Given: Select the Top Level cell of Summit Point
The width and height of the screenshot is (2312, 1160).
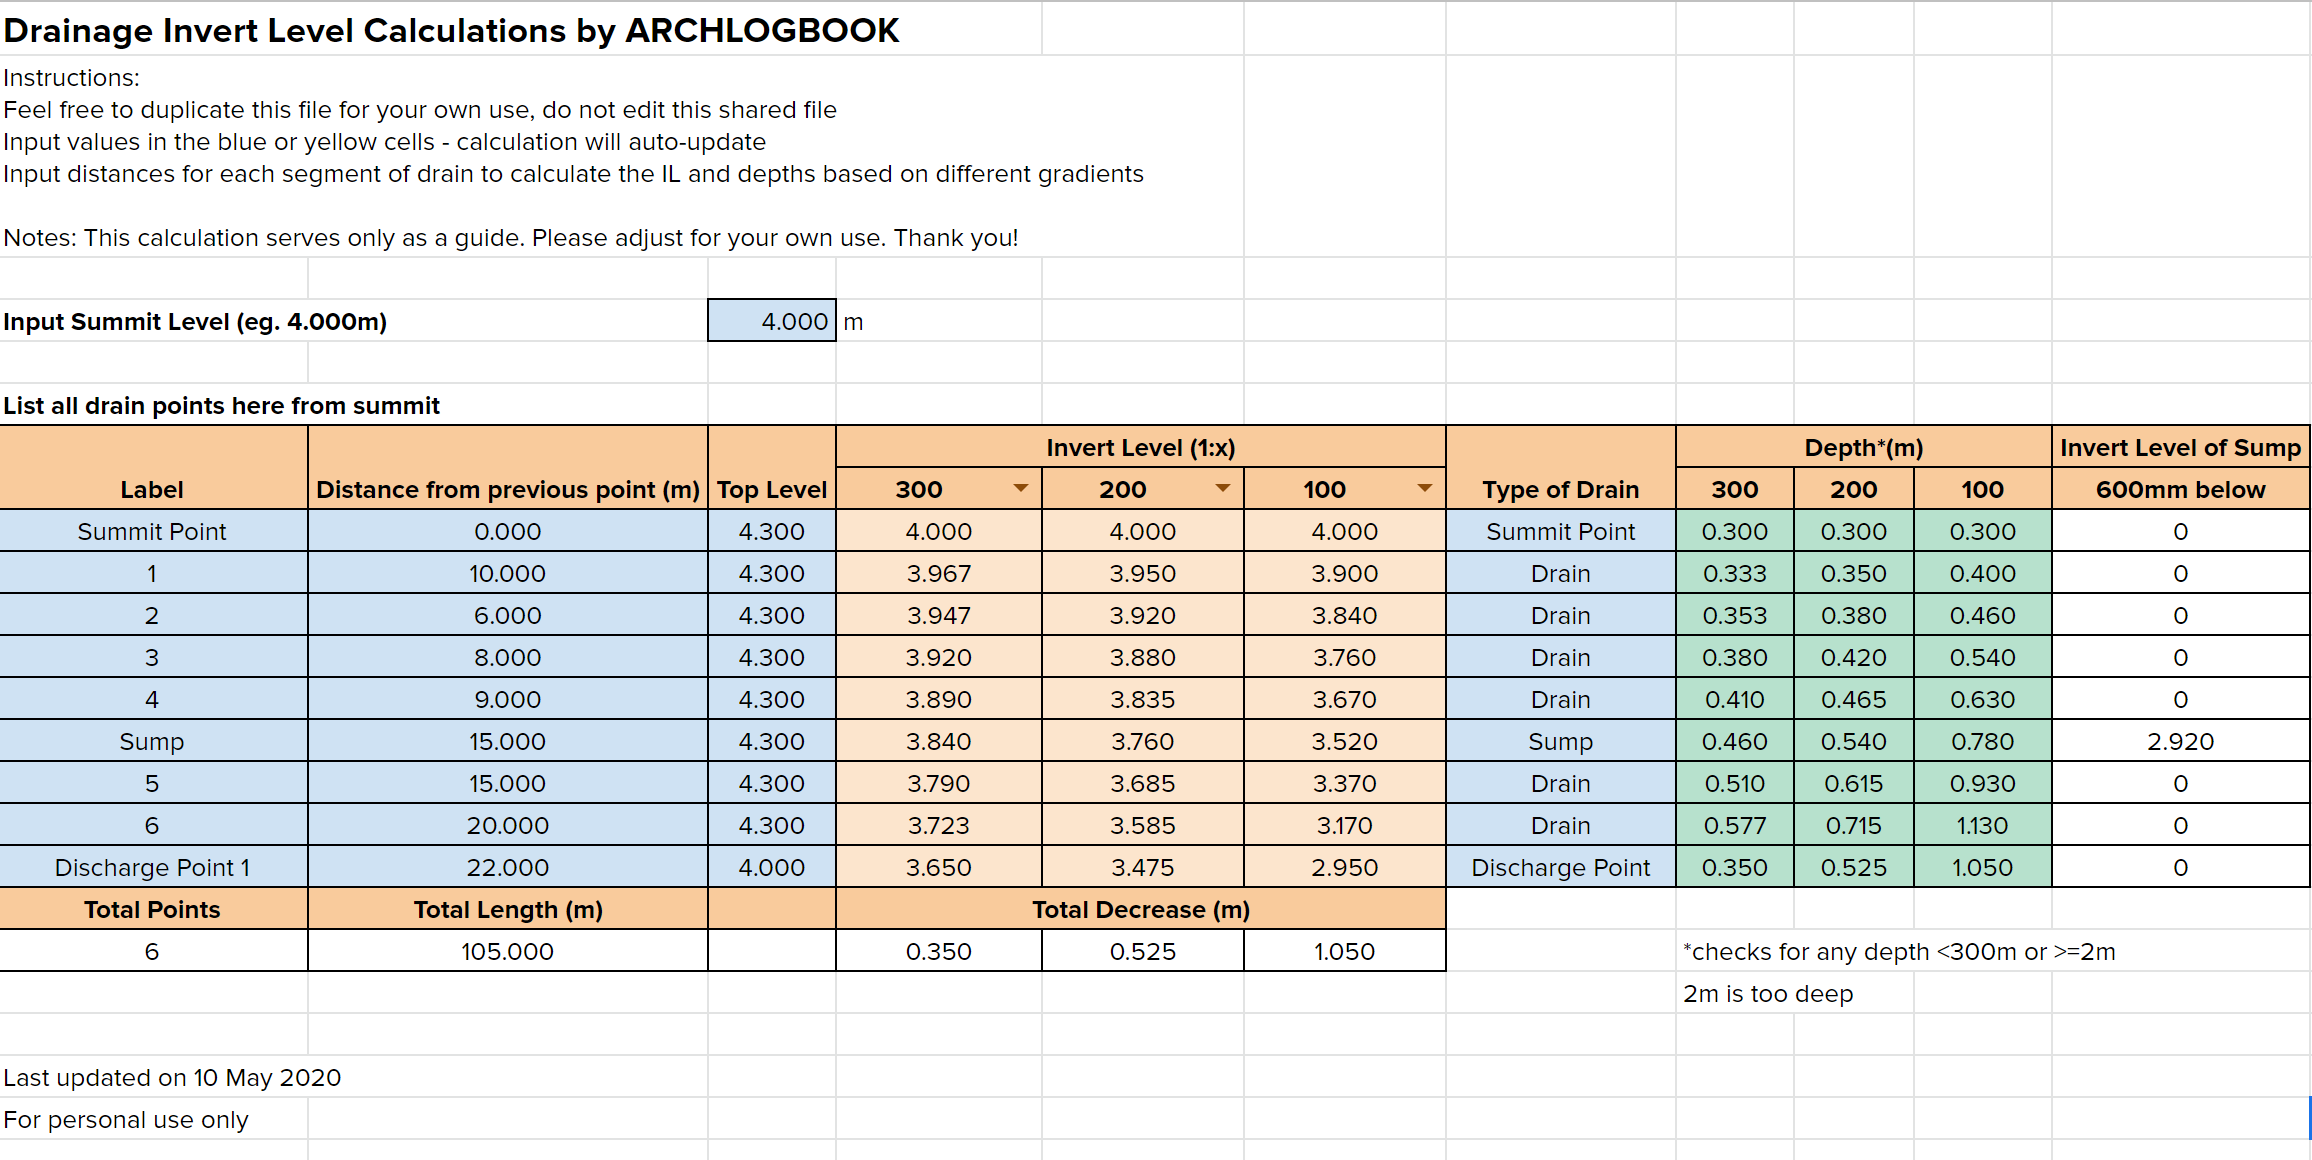Looking at the screenshot, I should [771, 531].
